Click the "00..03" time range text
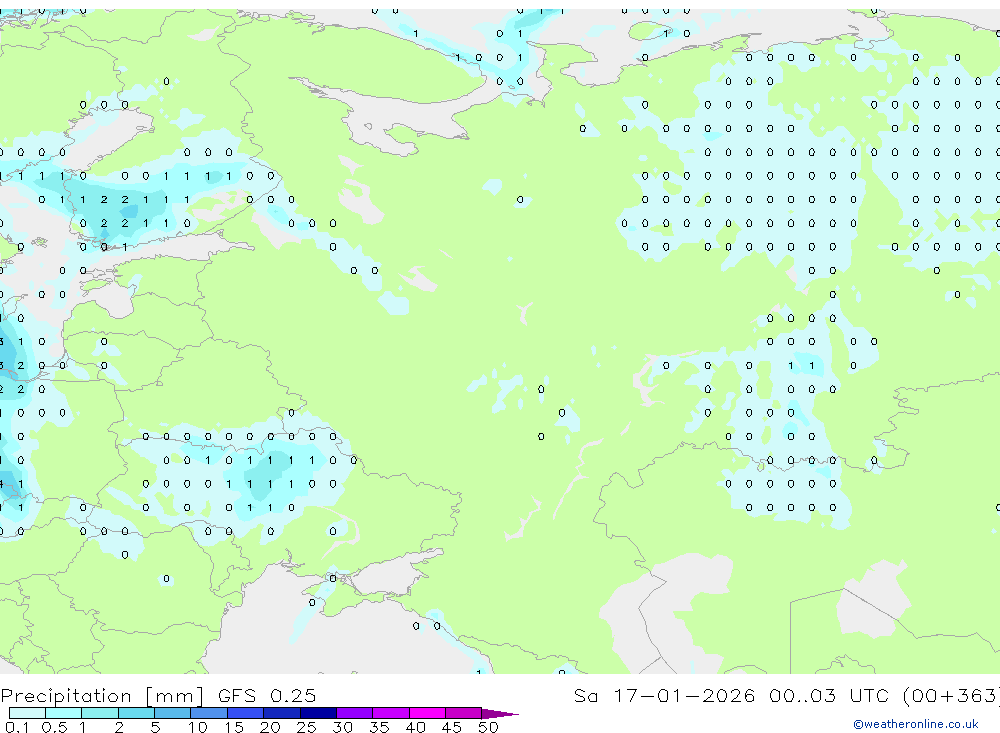 802,695
